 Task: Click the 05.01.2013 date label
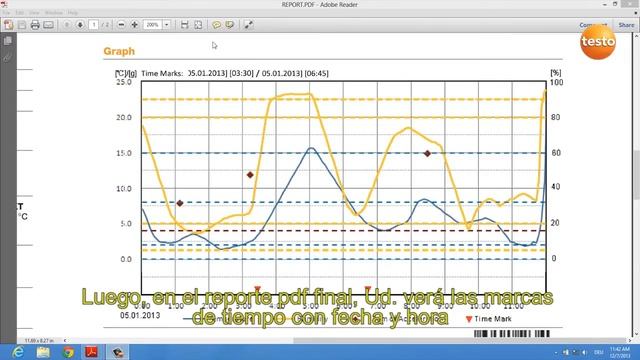click(140, 316)
